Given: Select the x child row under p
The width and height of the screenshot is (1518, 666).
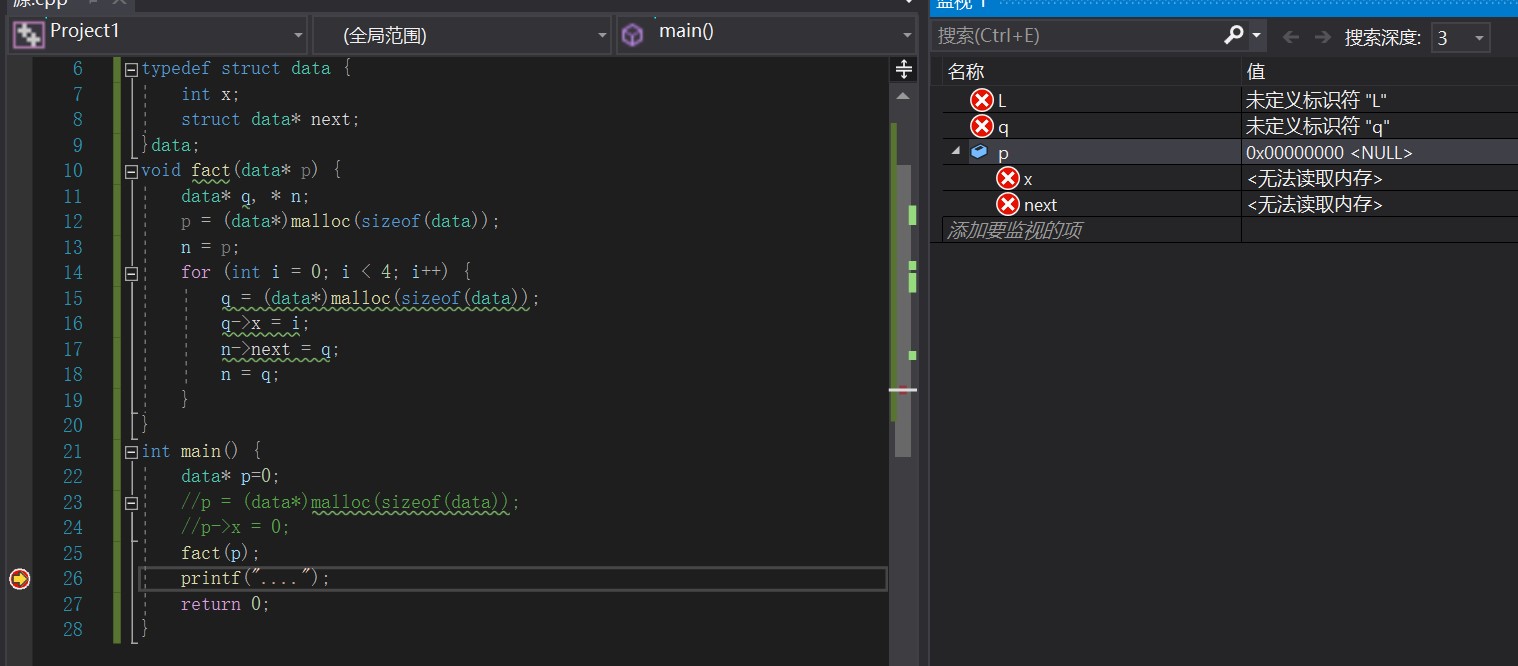Looking at the screenshot, I should click(x=1028, y=179).
